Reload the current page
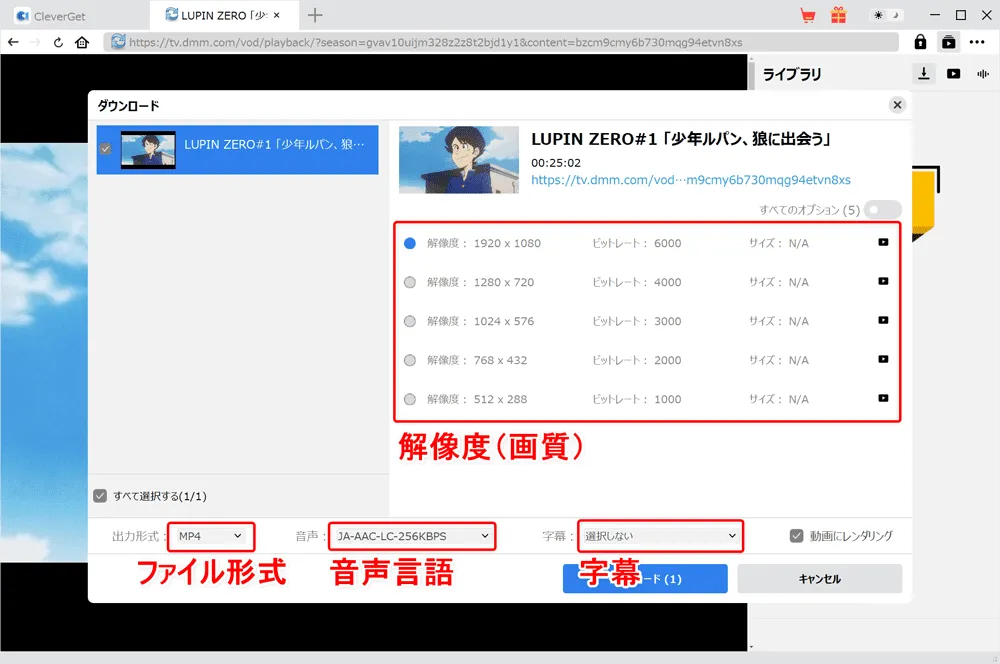The image size is (1000, 664). click(x=58, y=42)
